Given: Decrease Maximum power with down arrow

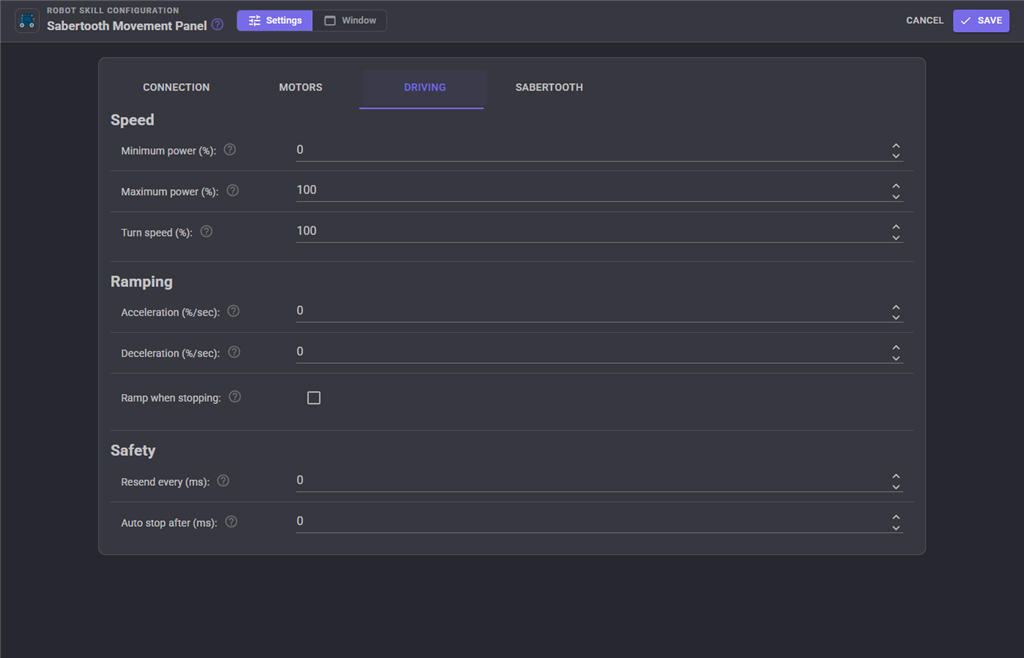Looking at the screenshot, I should coord(896,196).
